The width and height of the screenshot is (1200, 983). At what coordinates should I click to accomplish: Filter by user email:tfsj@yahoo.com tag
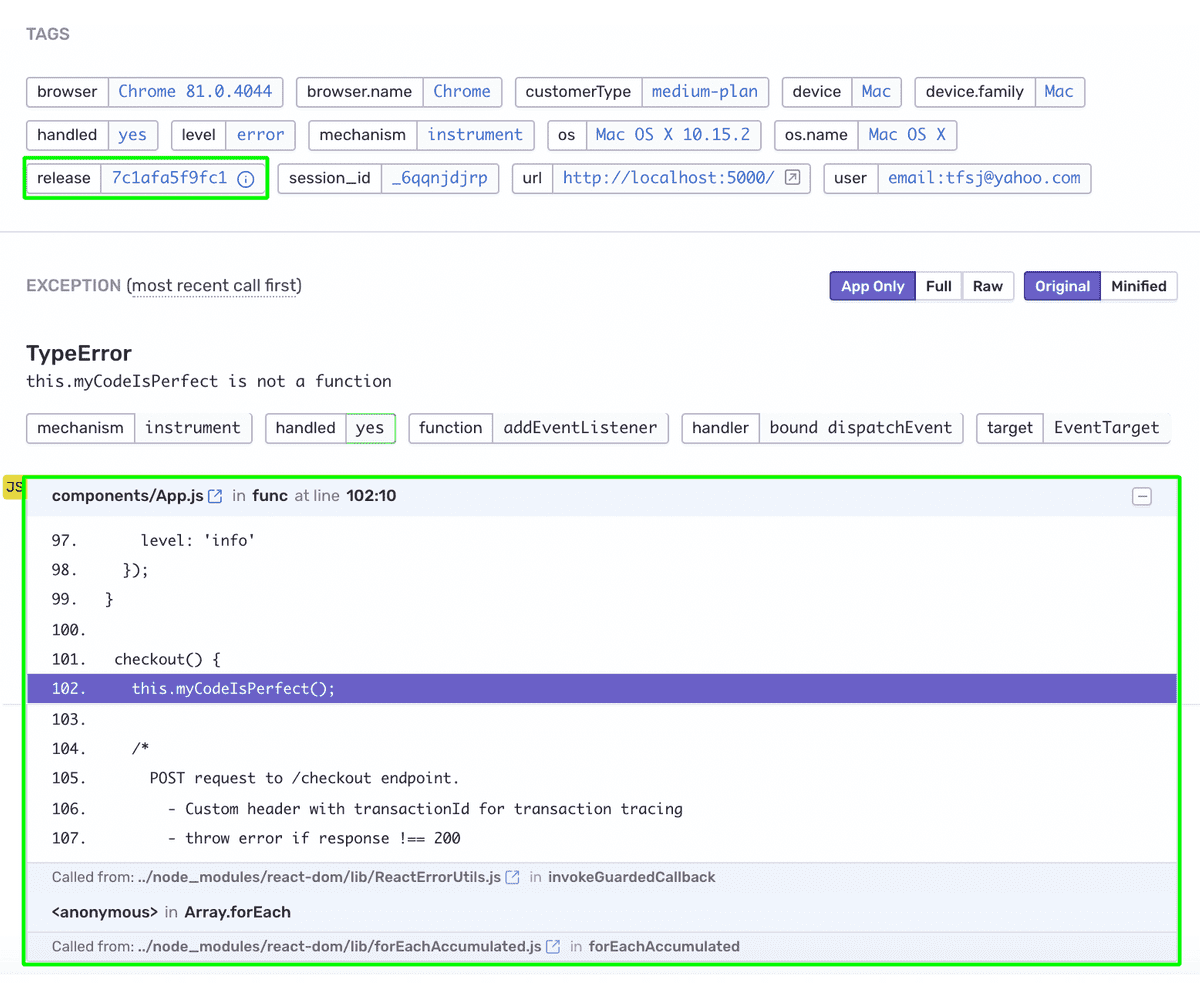pyautogui.click(x=984, y=178)
